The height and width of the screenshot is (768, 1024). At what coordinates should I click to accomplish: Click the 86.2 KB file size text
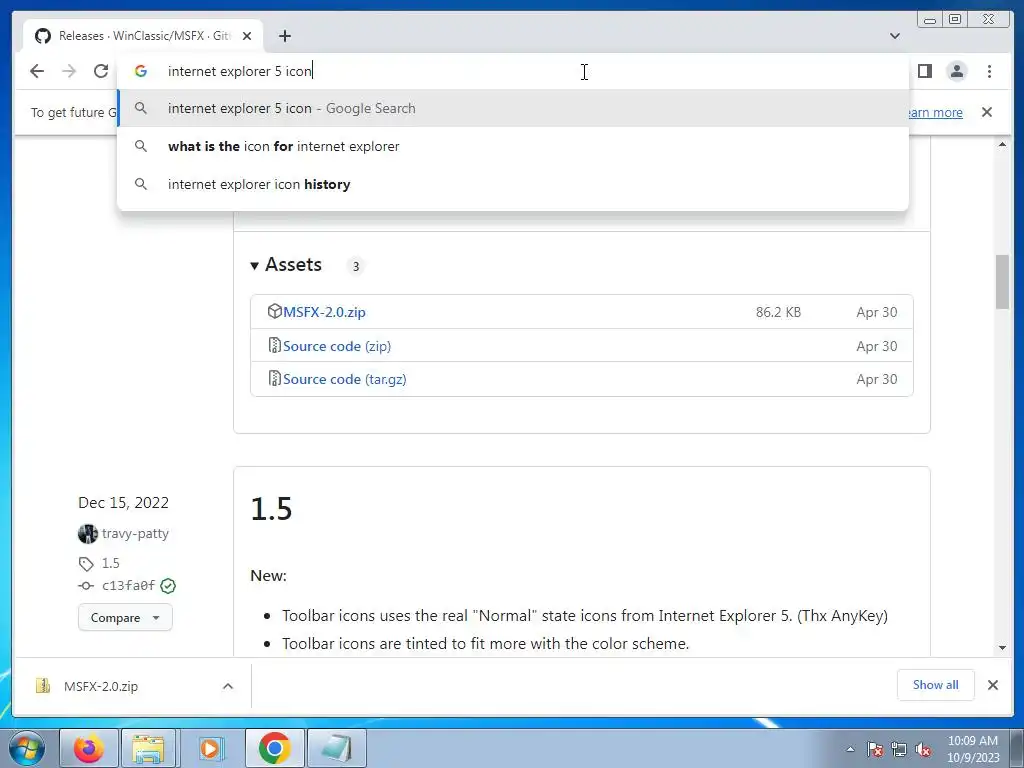point(778,312)
